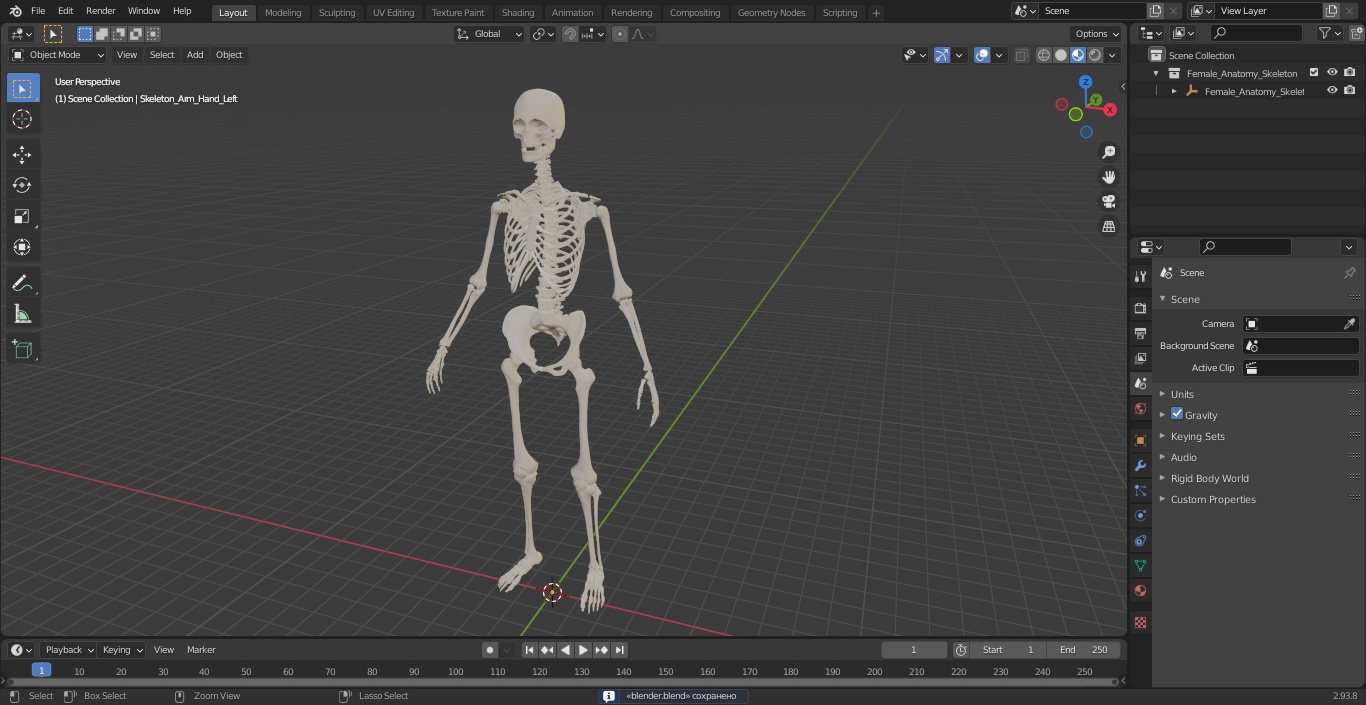Switch to rendered viewport shading

click(x=1095, y=55)
